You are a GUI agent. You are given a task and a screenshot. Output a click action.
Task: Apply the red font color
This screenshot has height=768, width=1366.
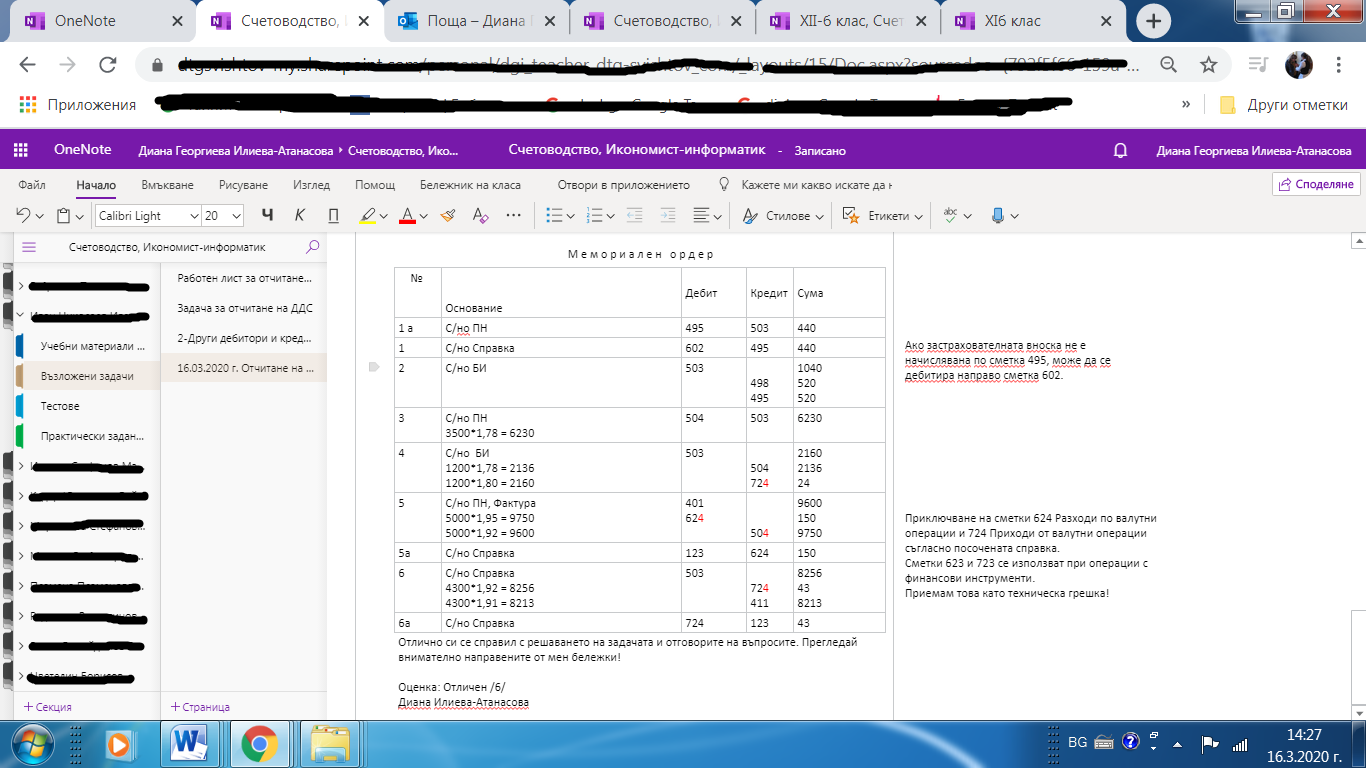tap(407, 215)
